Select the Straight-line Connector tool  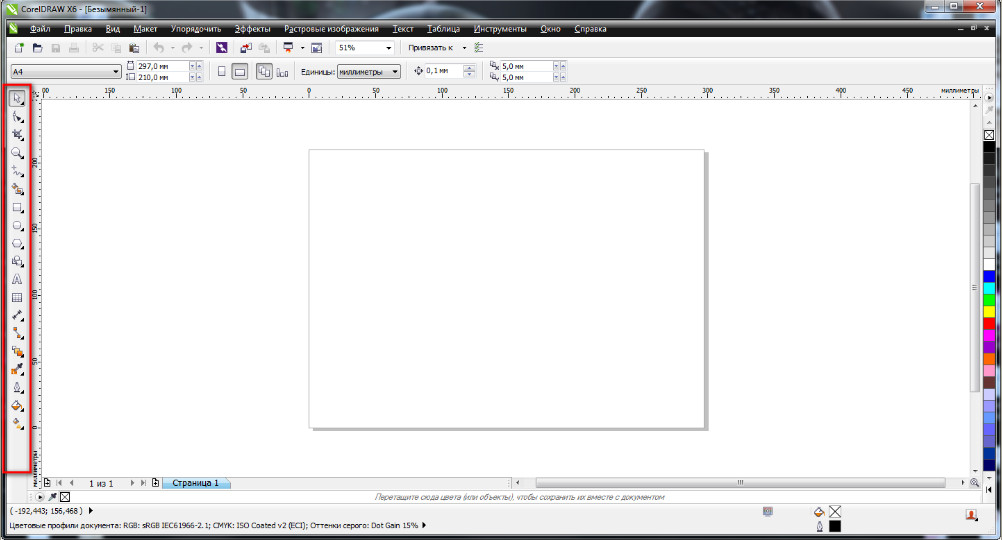click(17, 334)
